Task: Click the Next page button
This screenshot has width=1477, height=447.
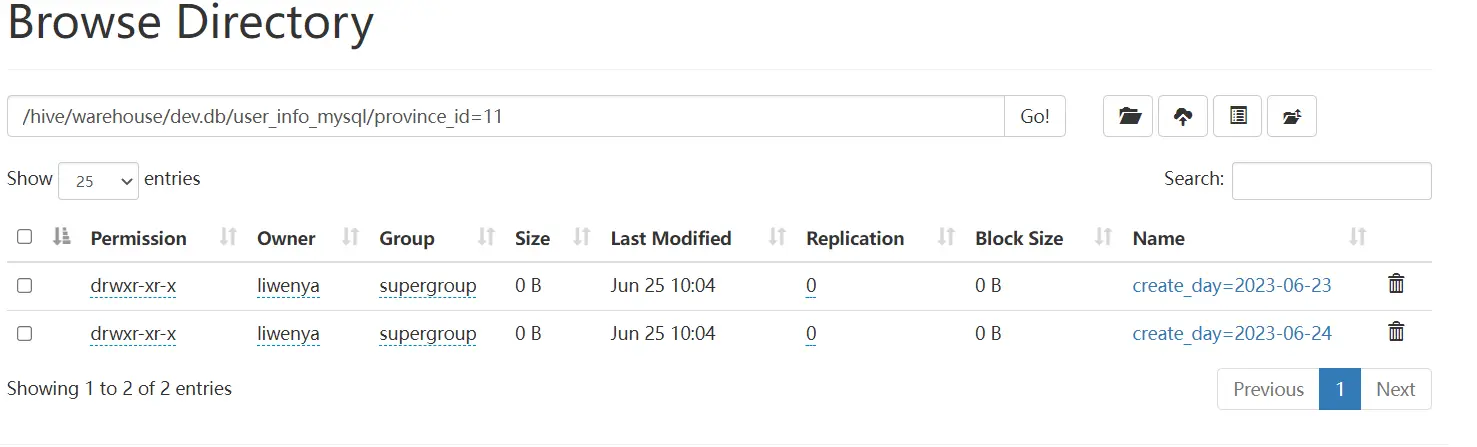Action: 1396,389
